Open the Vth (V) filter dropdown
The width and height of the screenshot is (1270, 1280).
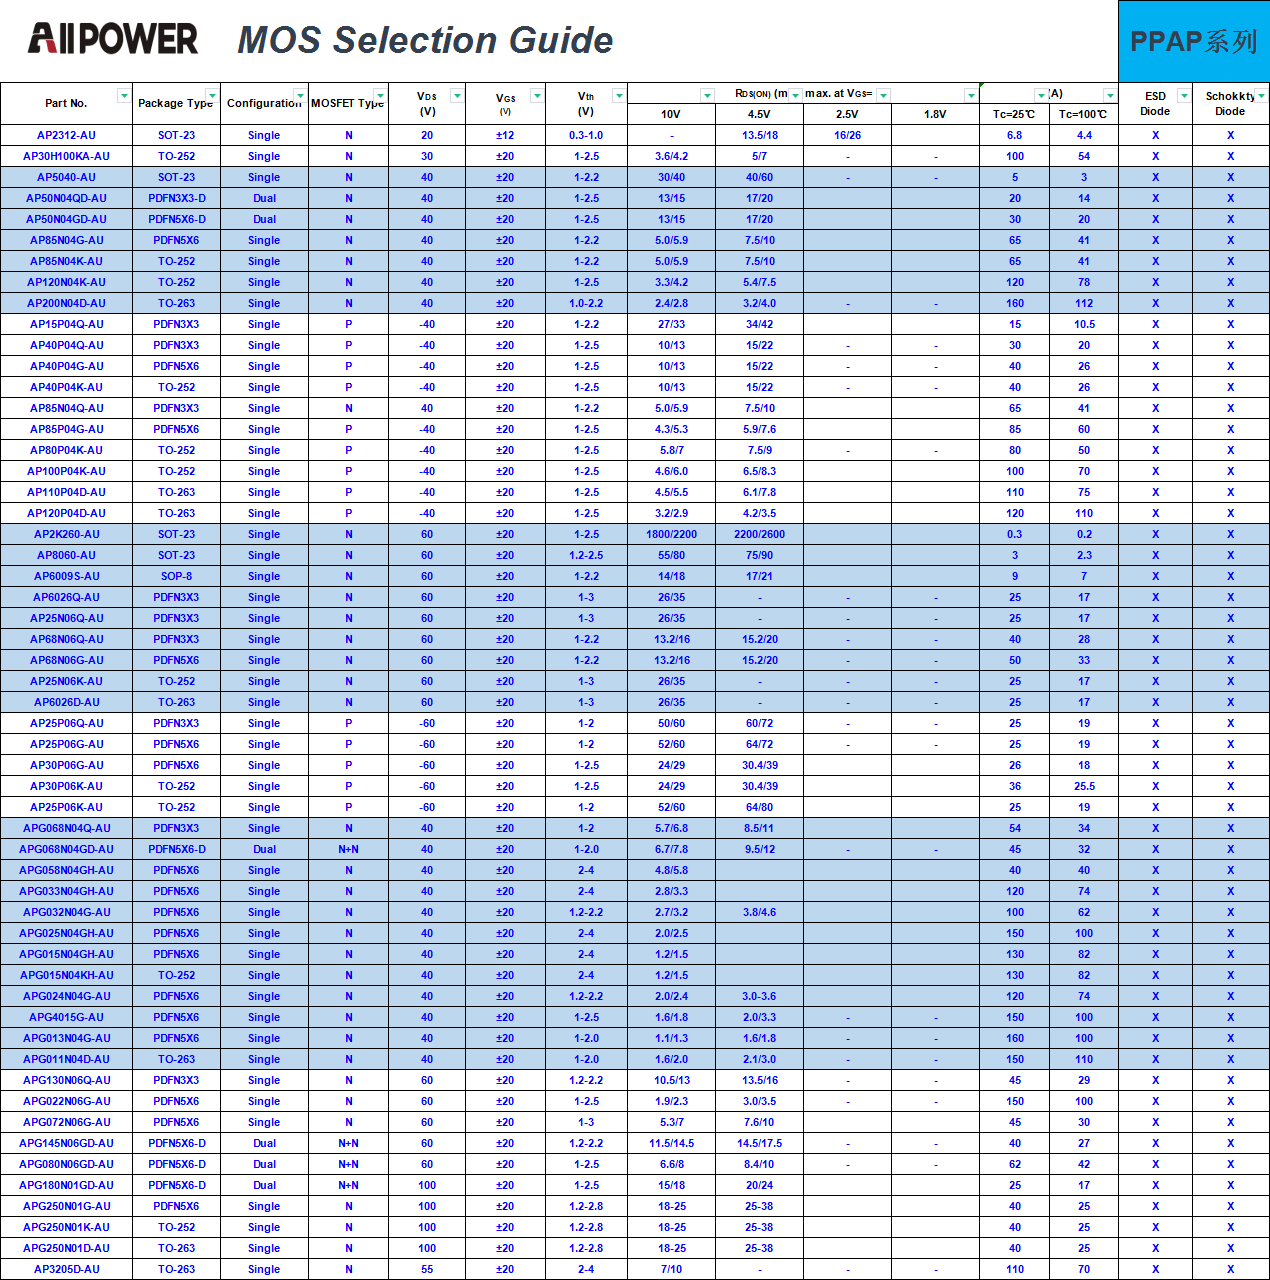[x=619, y=96]
